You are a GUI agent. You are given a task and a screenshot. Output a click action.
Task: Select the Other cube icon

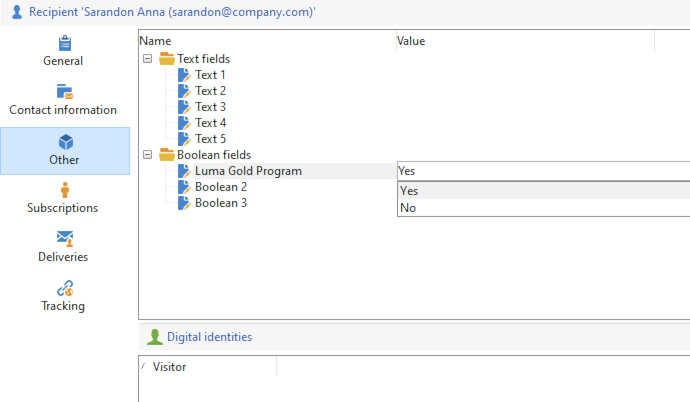click(x=64, y=142)
